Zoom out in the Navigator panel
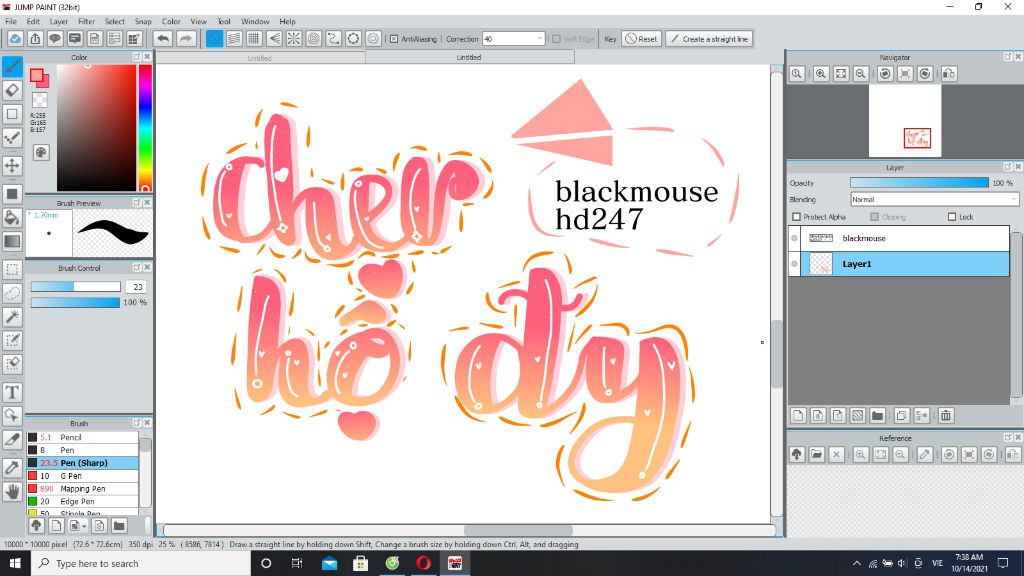Image resolution: width=1024 pixels, height=576 pixels. point(861,74)
